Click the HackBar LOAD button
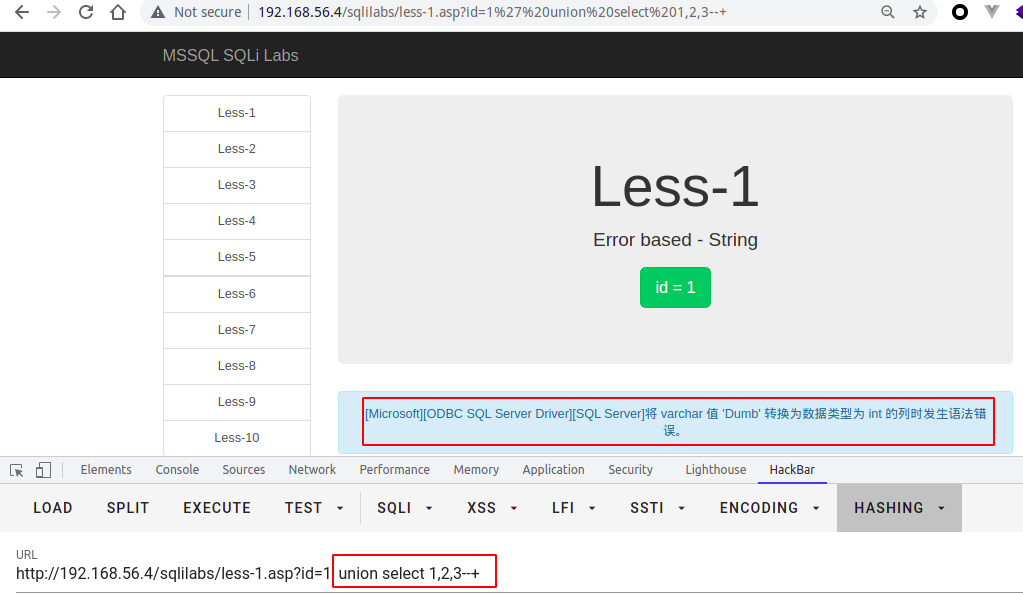The width and height of the screenshot is (1023, 595). 53,508
